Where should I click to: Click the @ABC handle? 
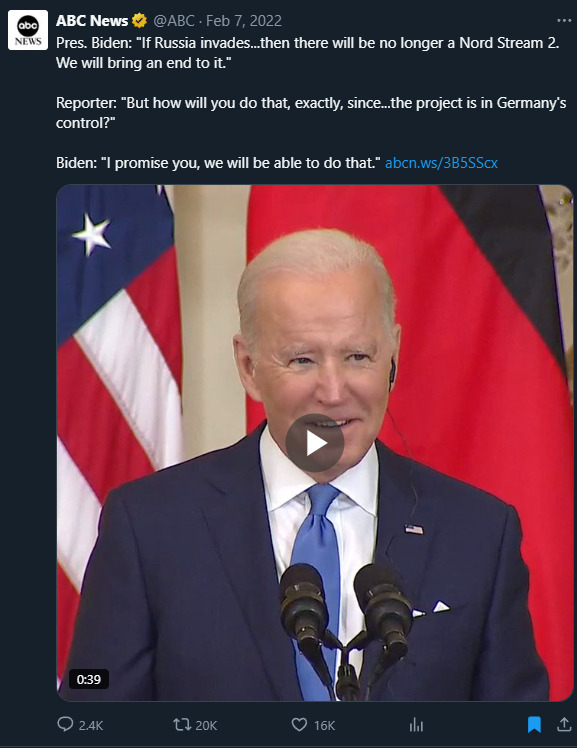pyautogui.click(x=174, y=21)
